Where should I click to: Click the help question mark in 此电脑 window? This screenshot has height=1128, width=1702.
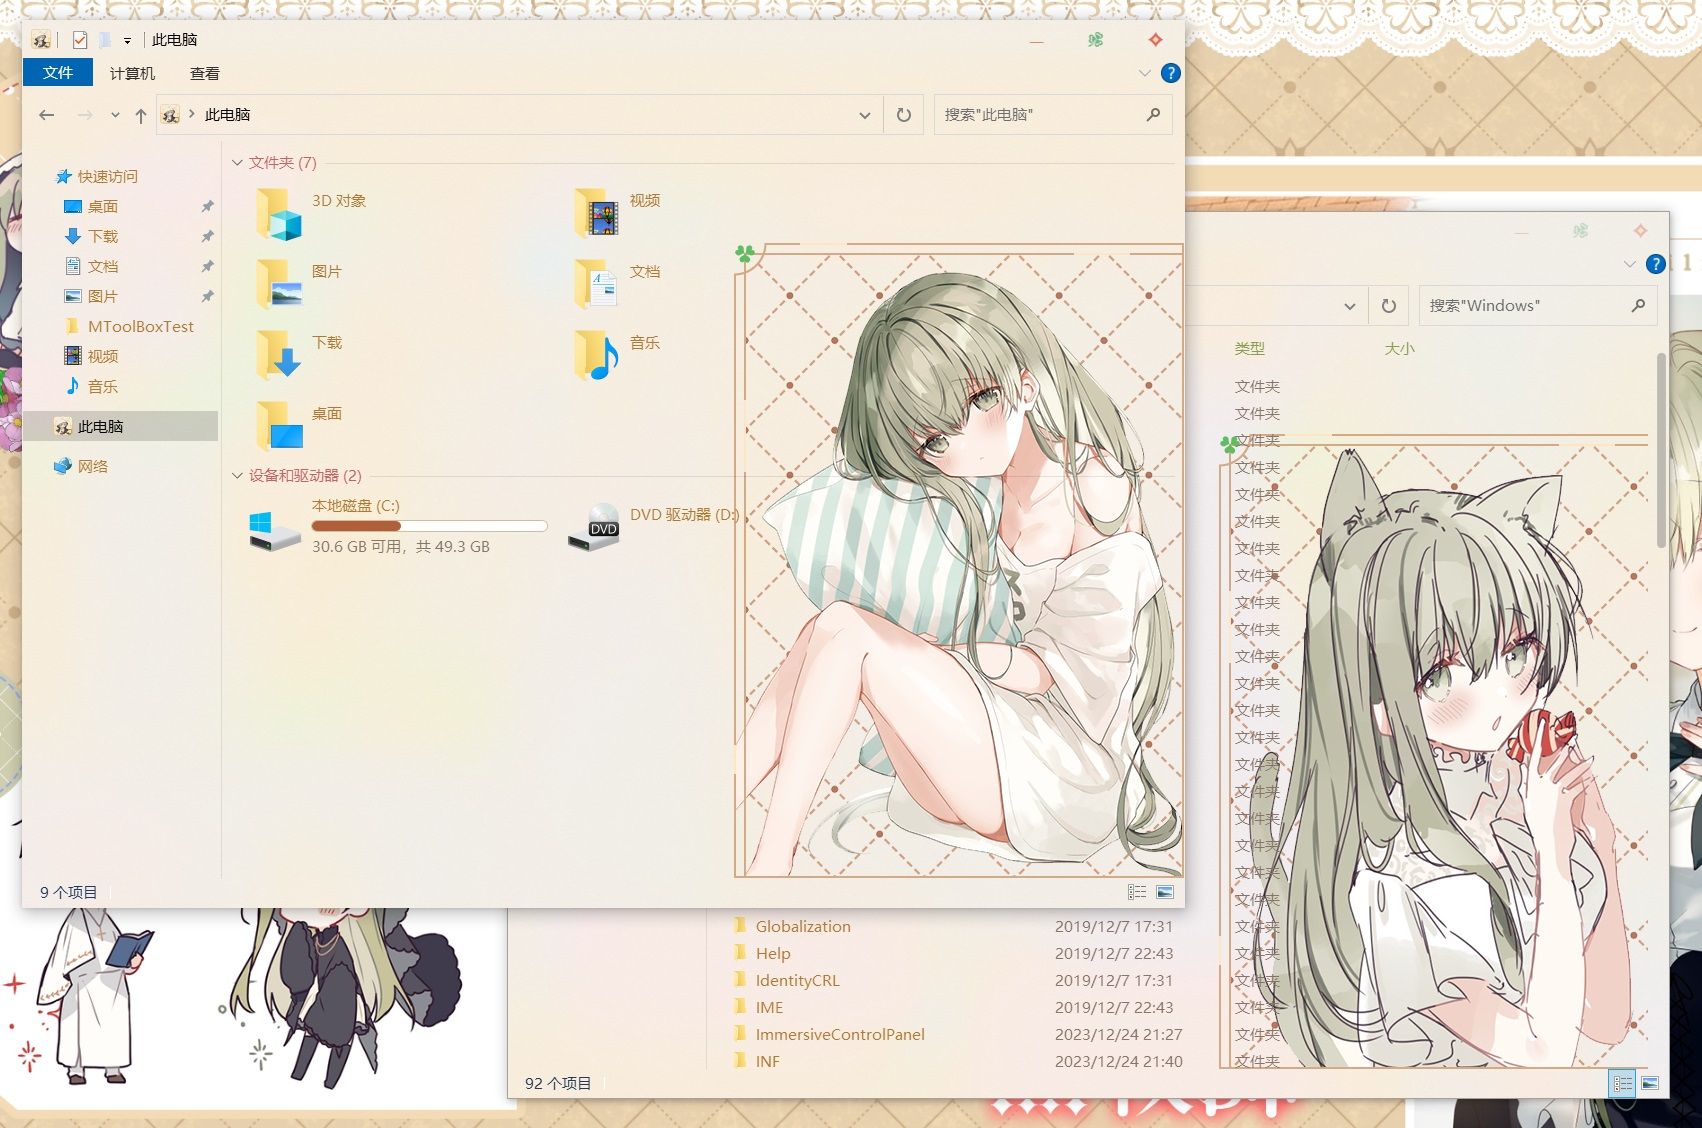(1170, 73)
